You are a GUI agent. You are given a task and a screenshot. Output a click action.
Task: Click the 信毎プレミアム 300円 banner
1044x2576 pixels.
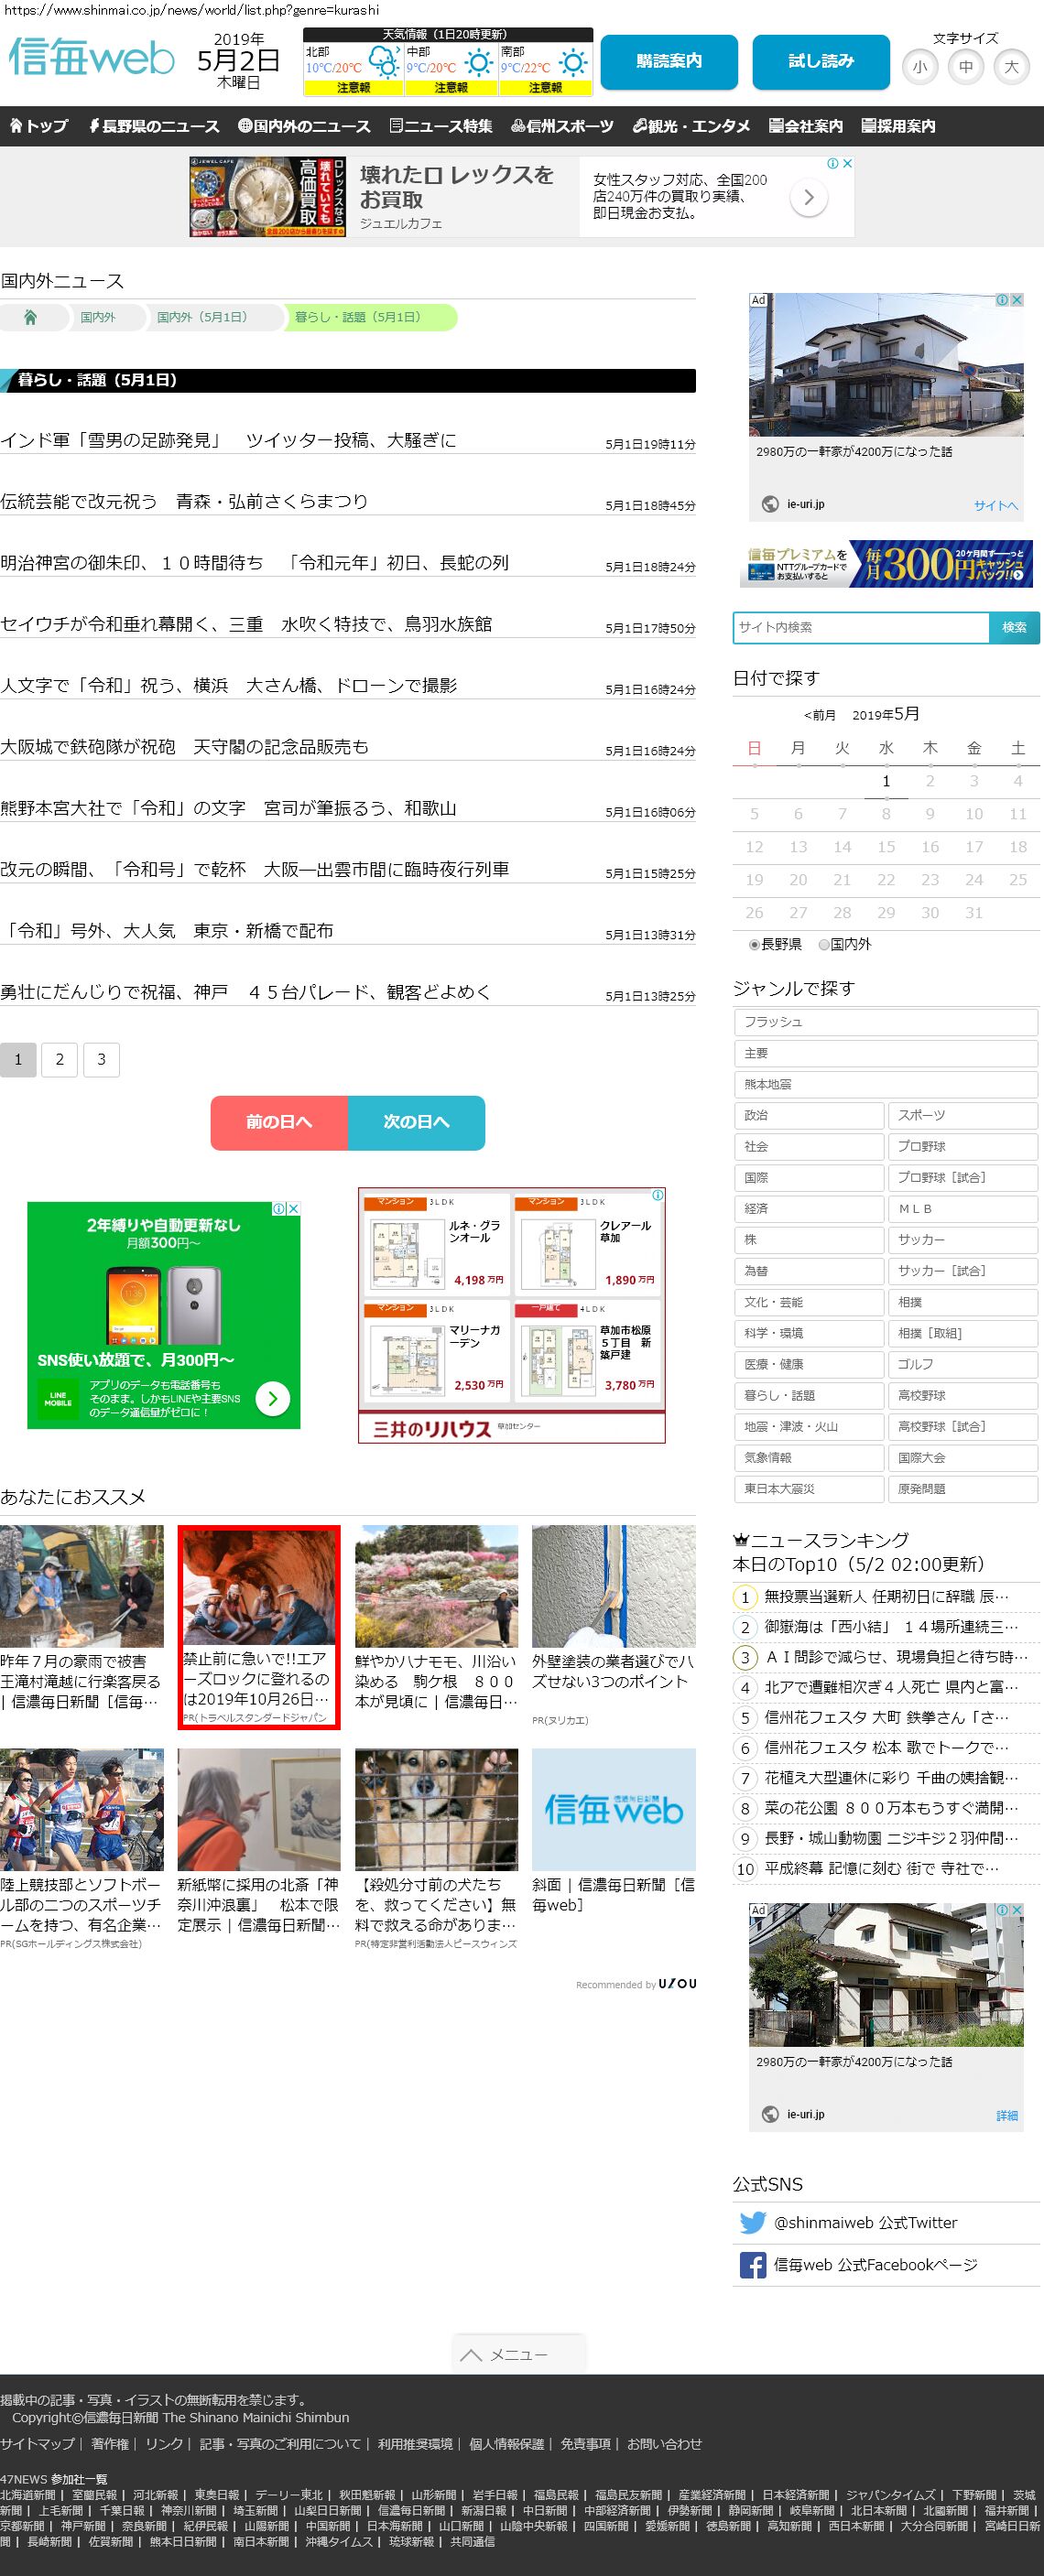point(886,564)
